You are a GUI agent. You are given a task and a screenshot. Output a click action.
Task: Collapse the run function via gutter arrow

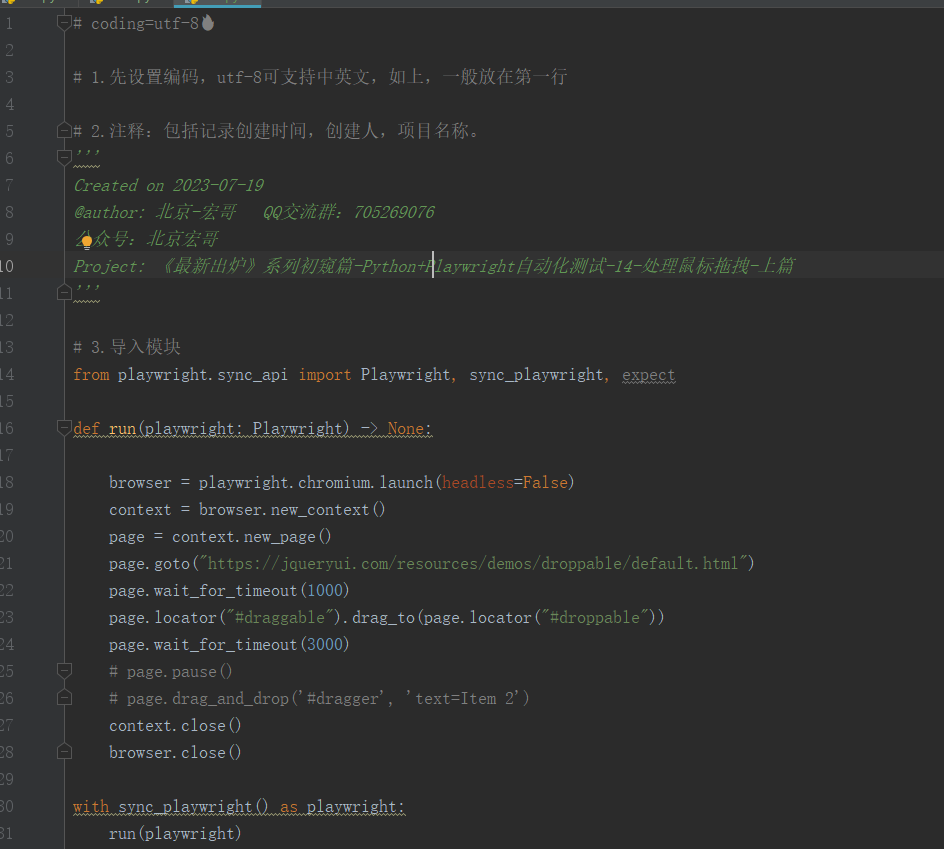click(64, 427)
